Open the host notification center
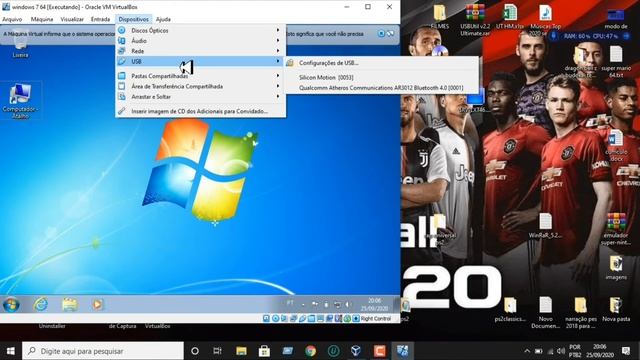 pyautogui.click(x=626, y=351)
